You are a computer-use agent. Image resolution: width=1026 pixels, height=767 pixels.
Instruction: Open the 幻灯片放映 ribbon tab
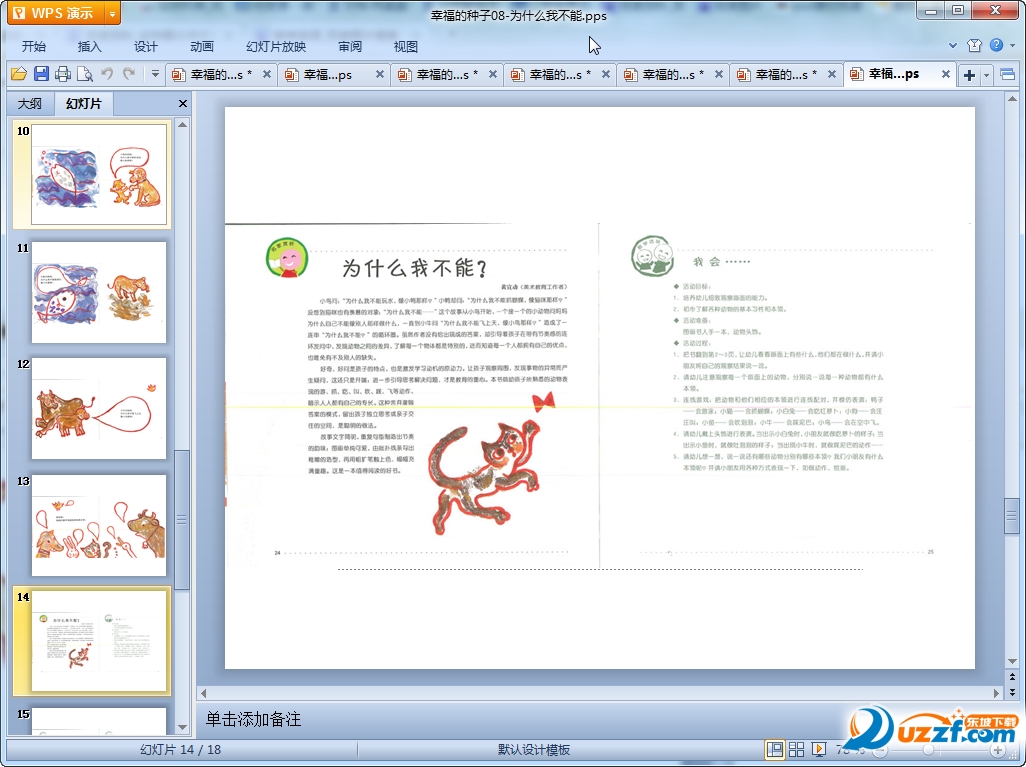coord(276,46)
